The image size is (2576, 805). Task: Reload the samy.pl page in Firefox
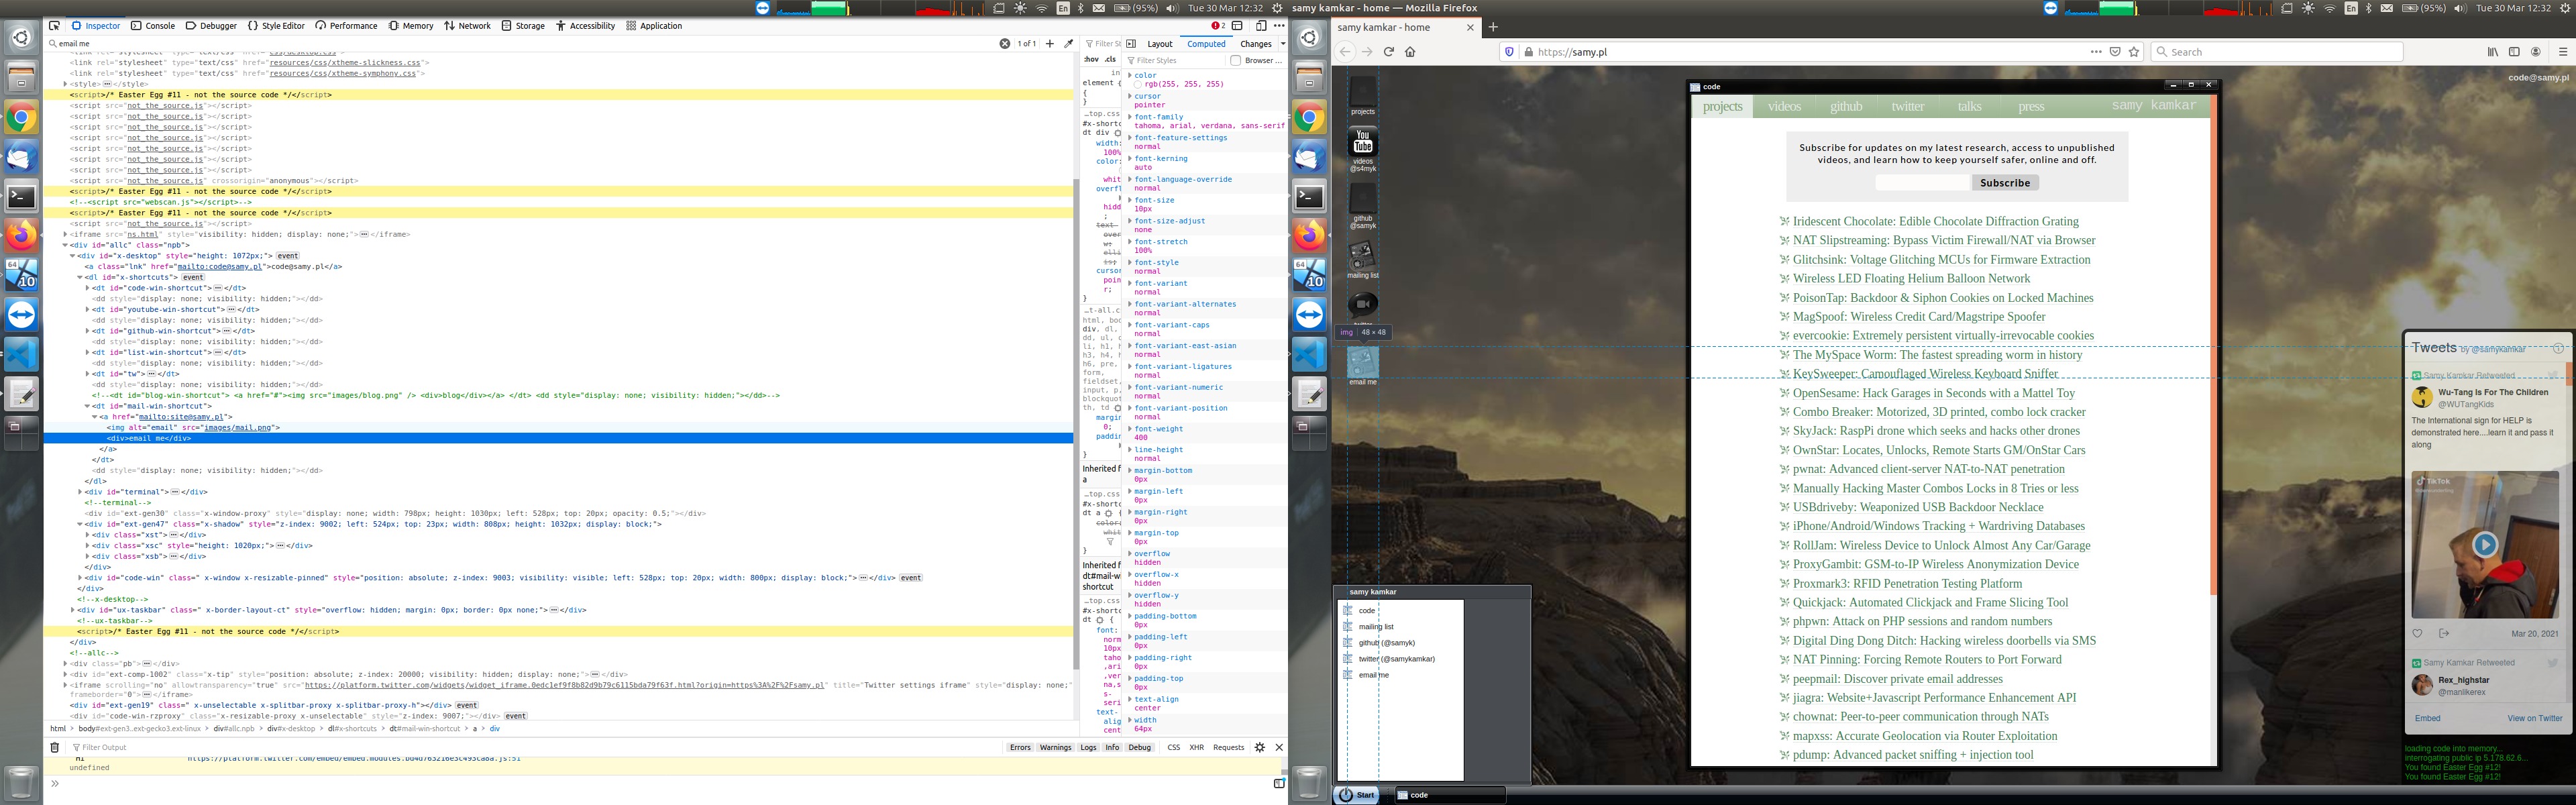[x=1388, y=52]
